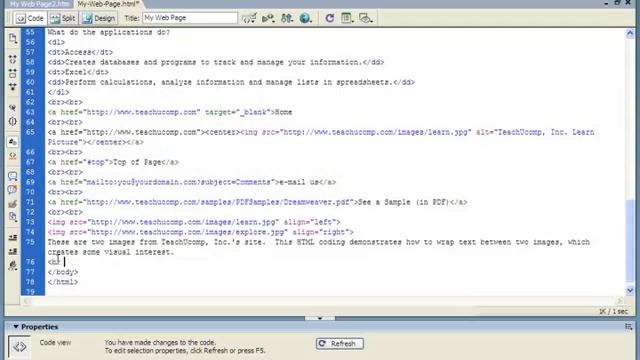Click the horizontal scrollbar right arrow
The image size is (640, 360).
620,301
